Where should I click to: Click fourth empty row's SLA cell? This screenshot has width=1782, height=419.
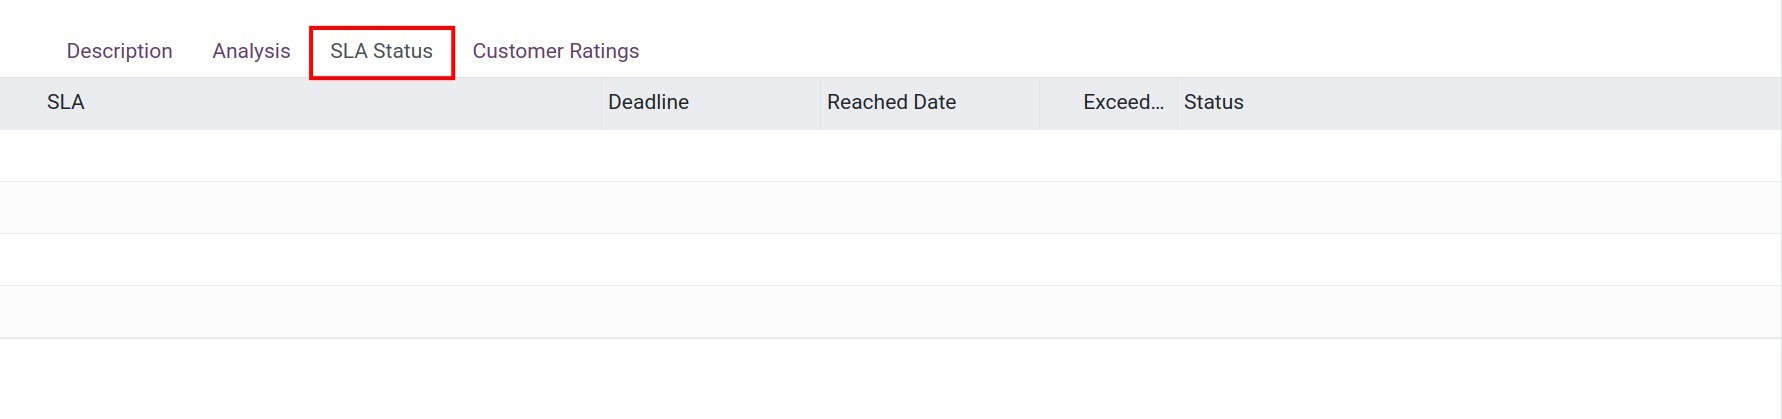click(x=300, y=311)
